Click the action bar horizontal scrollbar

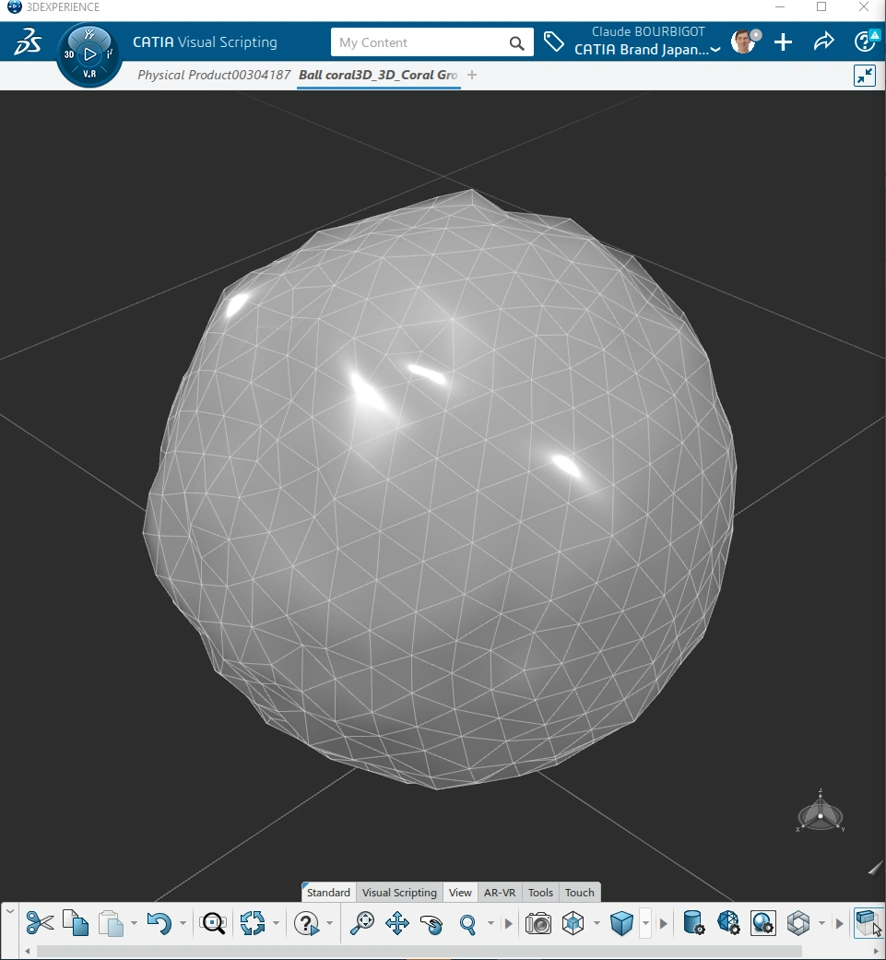(x=419, y=951)
